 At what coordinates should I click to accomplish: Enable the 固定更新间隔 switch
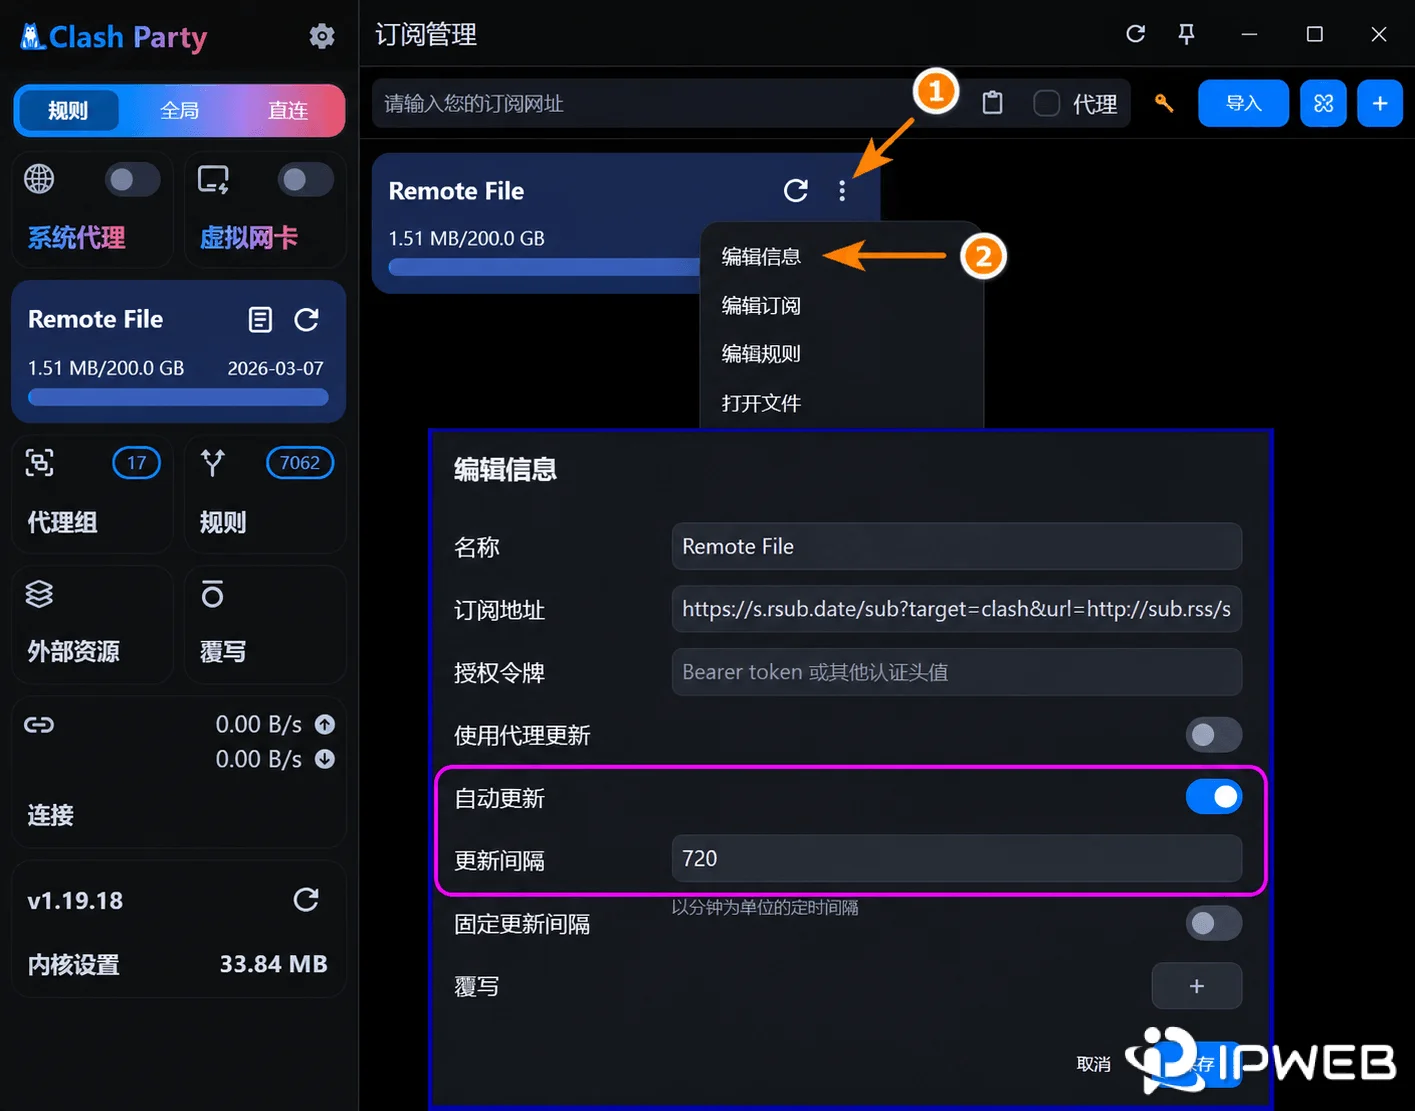[x=1213, y=923]
